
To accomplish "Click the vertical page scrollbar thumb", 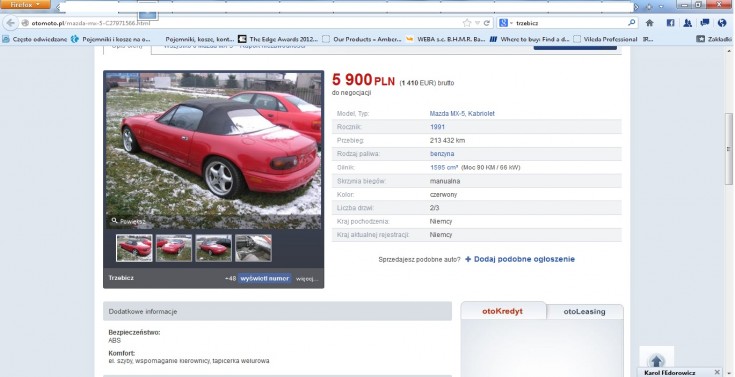I will [728, 149].
